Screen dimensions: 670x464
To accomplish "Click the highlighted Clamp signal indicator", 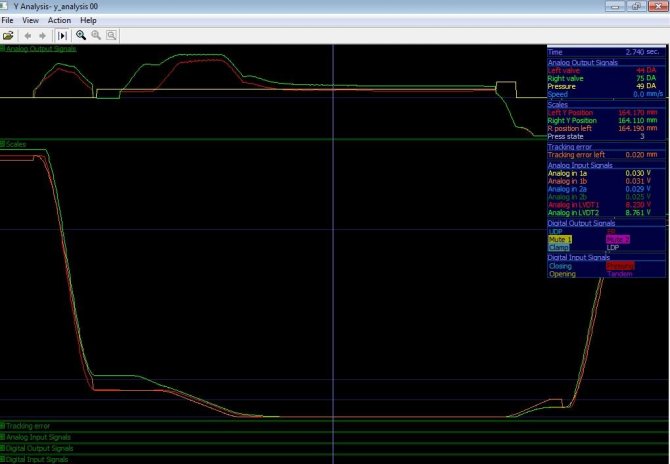I will (558, 247).
